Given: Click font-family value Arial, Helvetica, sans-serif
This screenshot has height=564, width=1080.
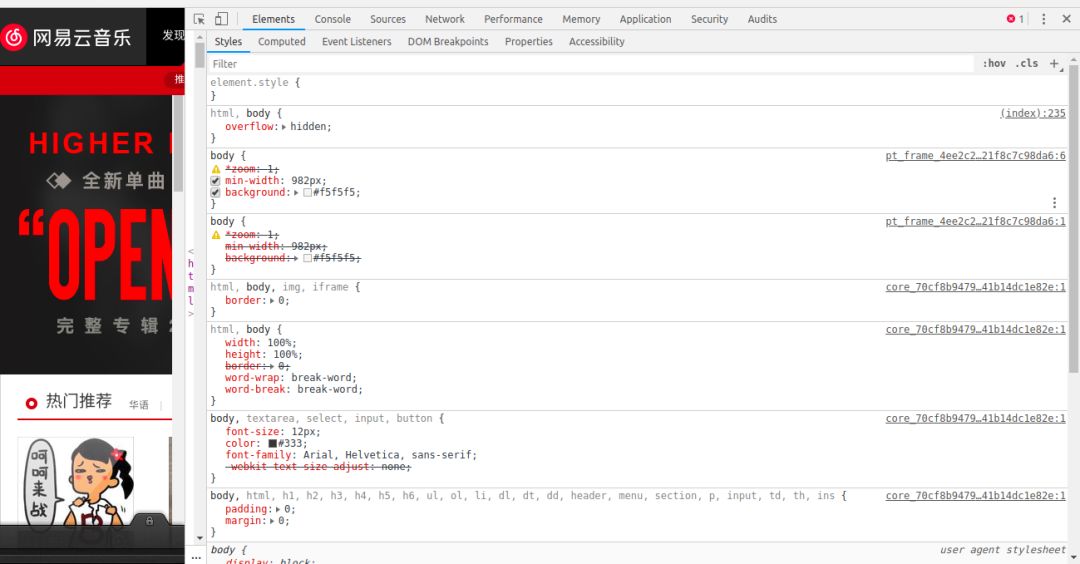Looking at the screenshot, I should point(390,455).
